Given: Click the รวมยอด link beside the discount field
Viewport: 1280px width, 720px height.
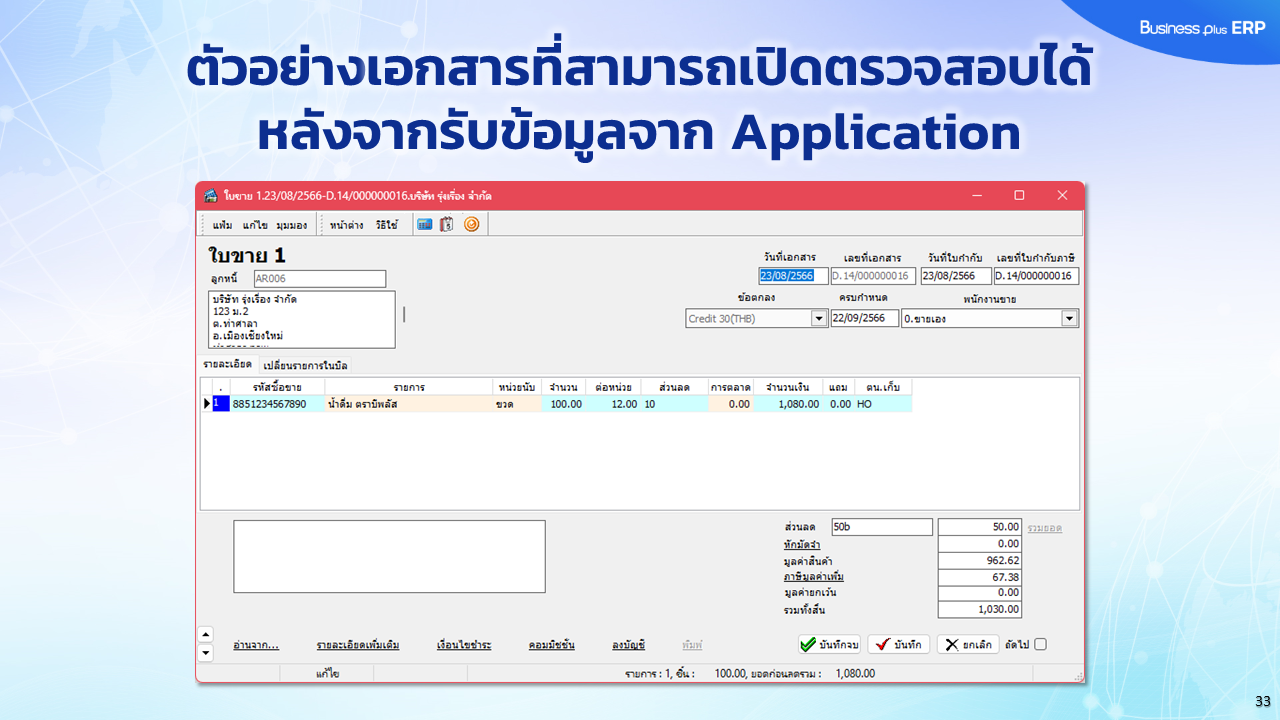Looking at the screenshot, I should 1044,527.
